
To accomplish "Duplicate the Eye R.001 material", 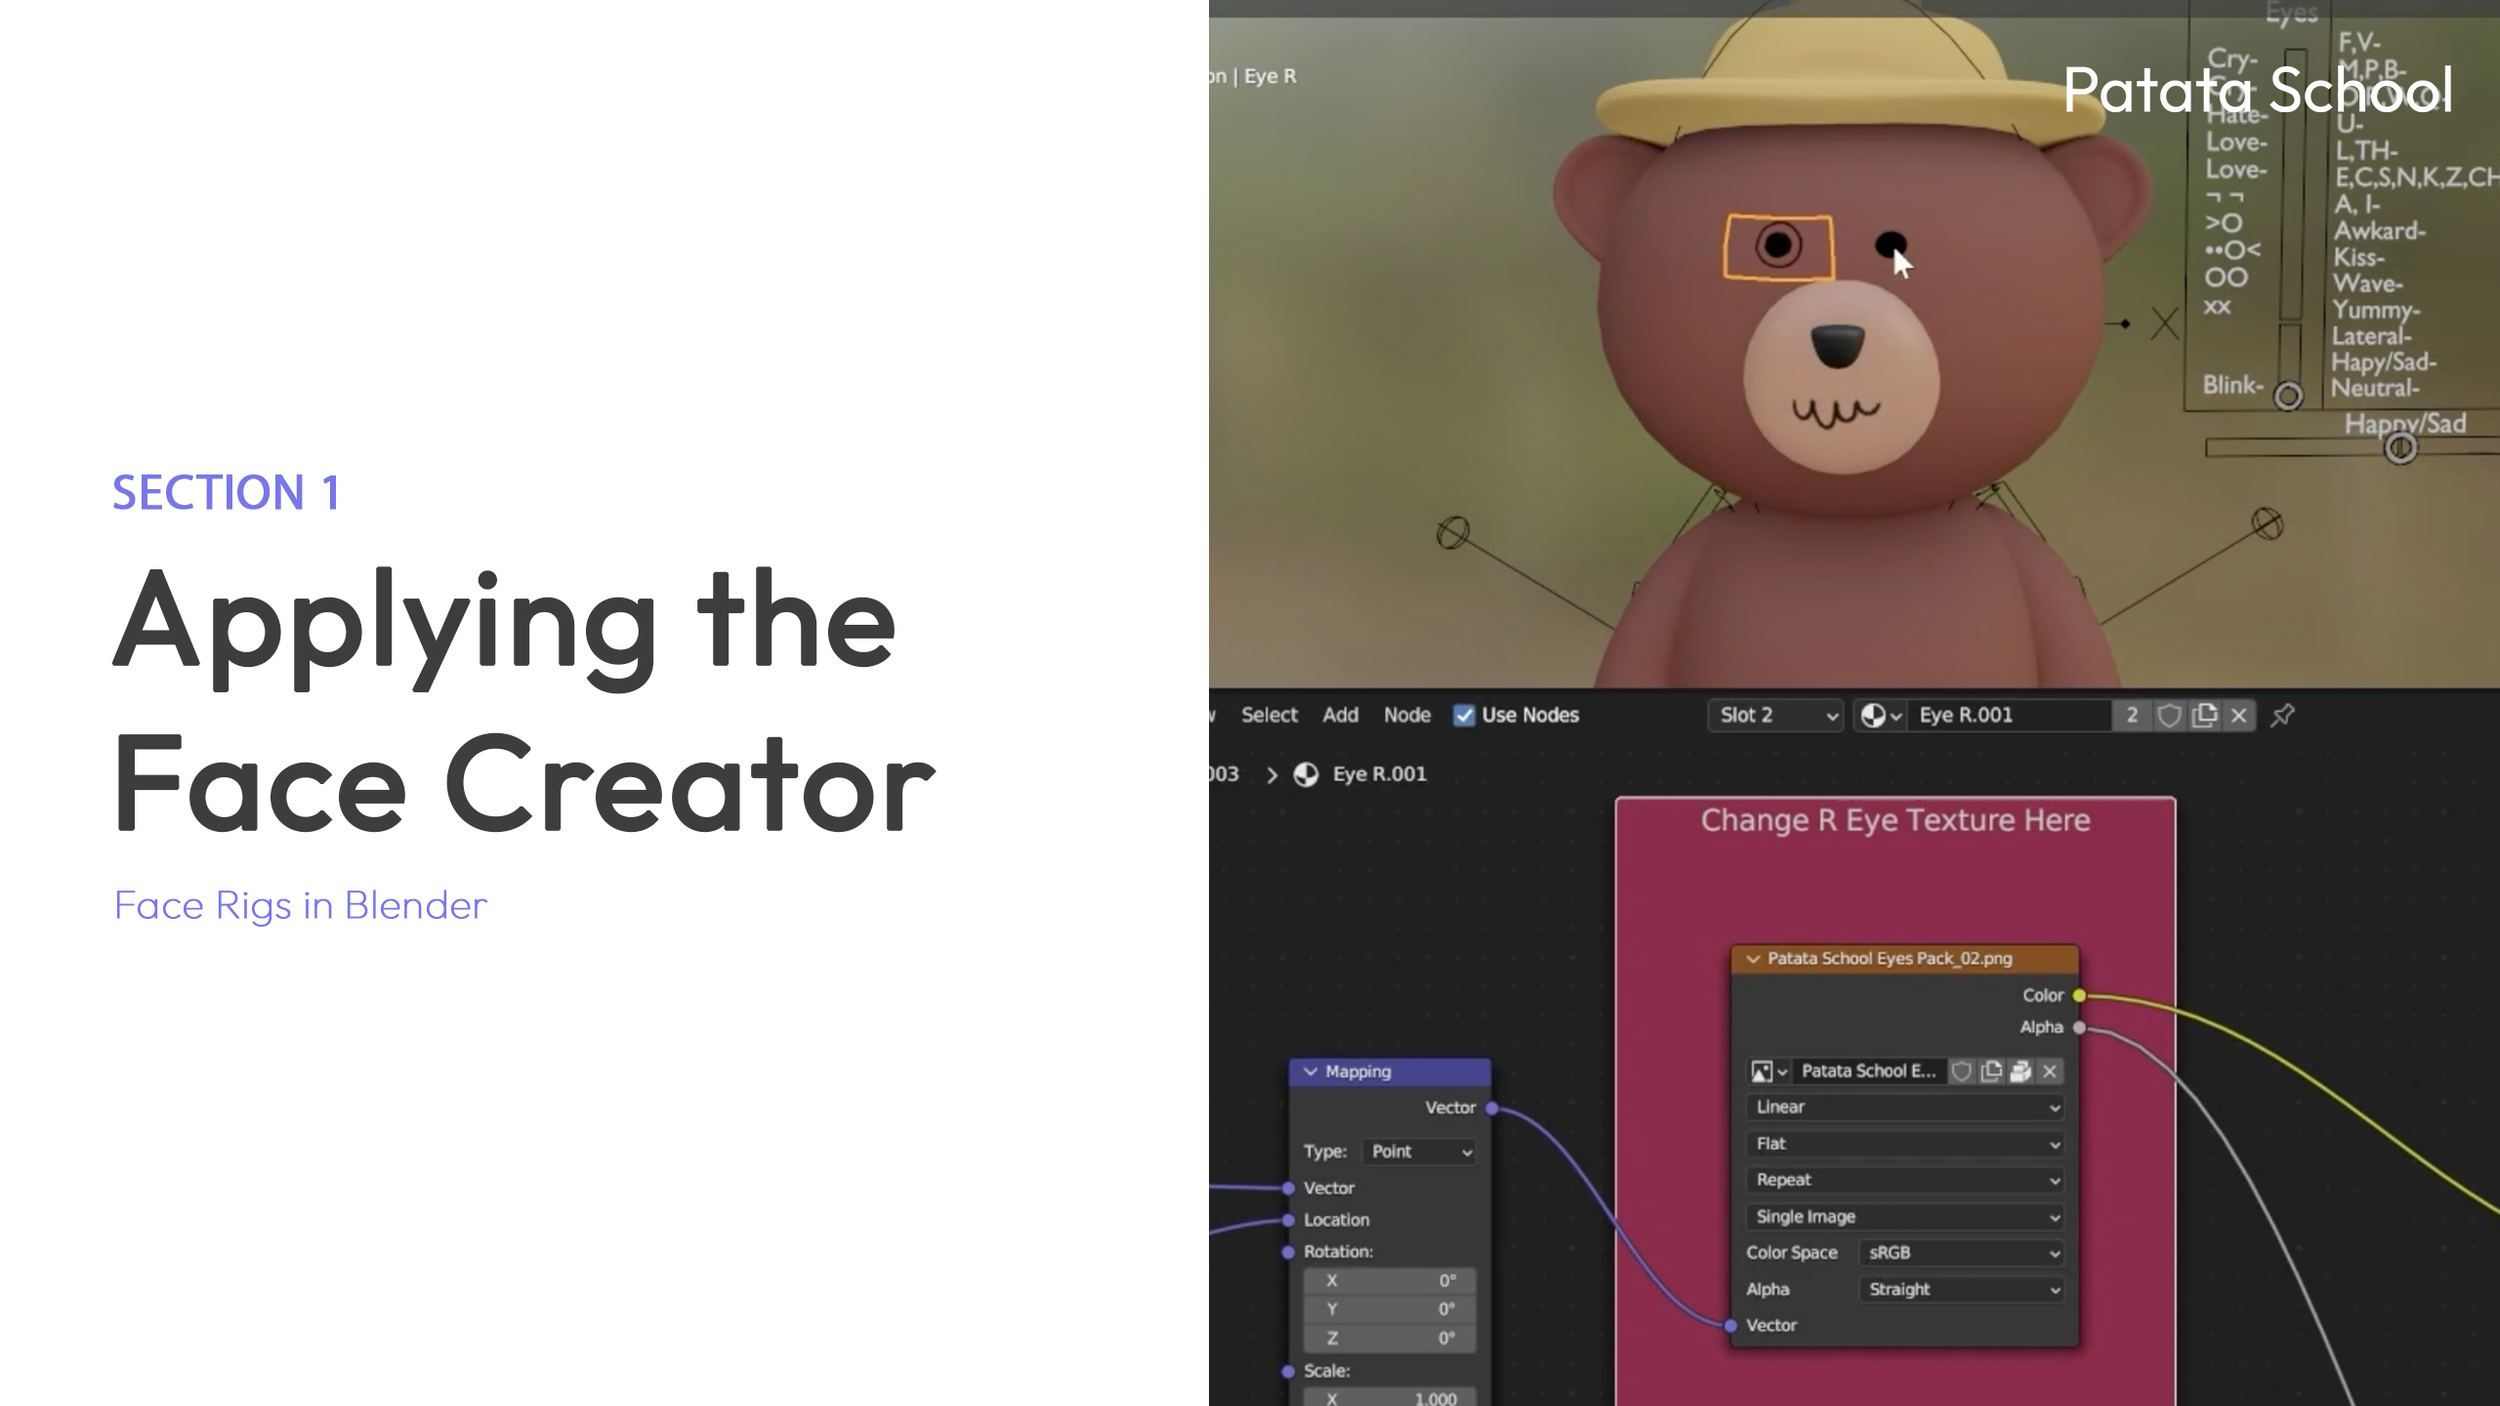I will coord(2204,715).
